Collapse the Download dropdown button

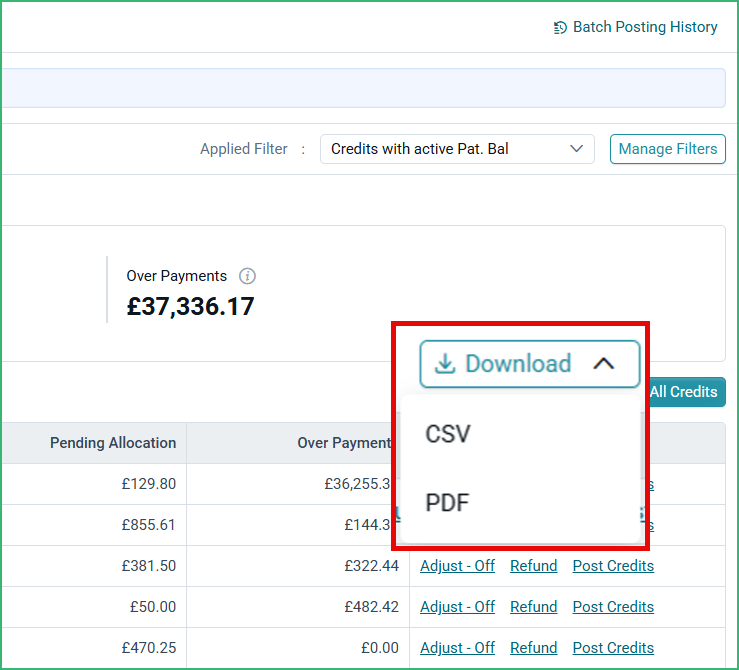(x=530, y=364)
